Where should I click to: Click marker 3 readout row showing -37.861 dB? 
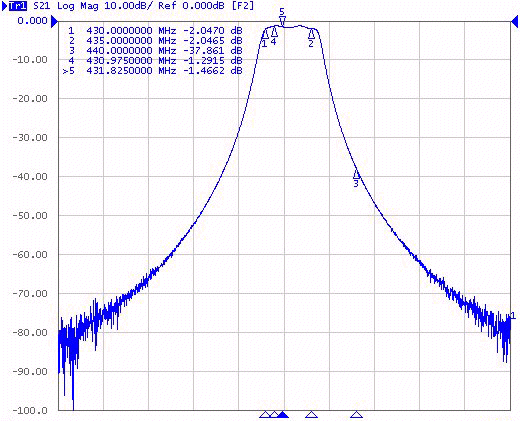pyautogui.click(x=155, y=51)
